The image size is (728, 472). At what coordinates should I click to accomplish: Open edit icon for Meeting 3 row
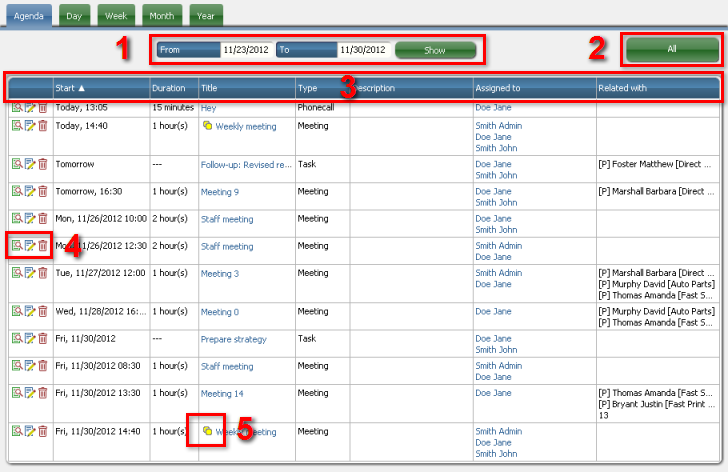point(30,273)
